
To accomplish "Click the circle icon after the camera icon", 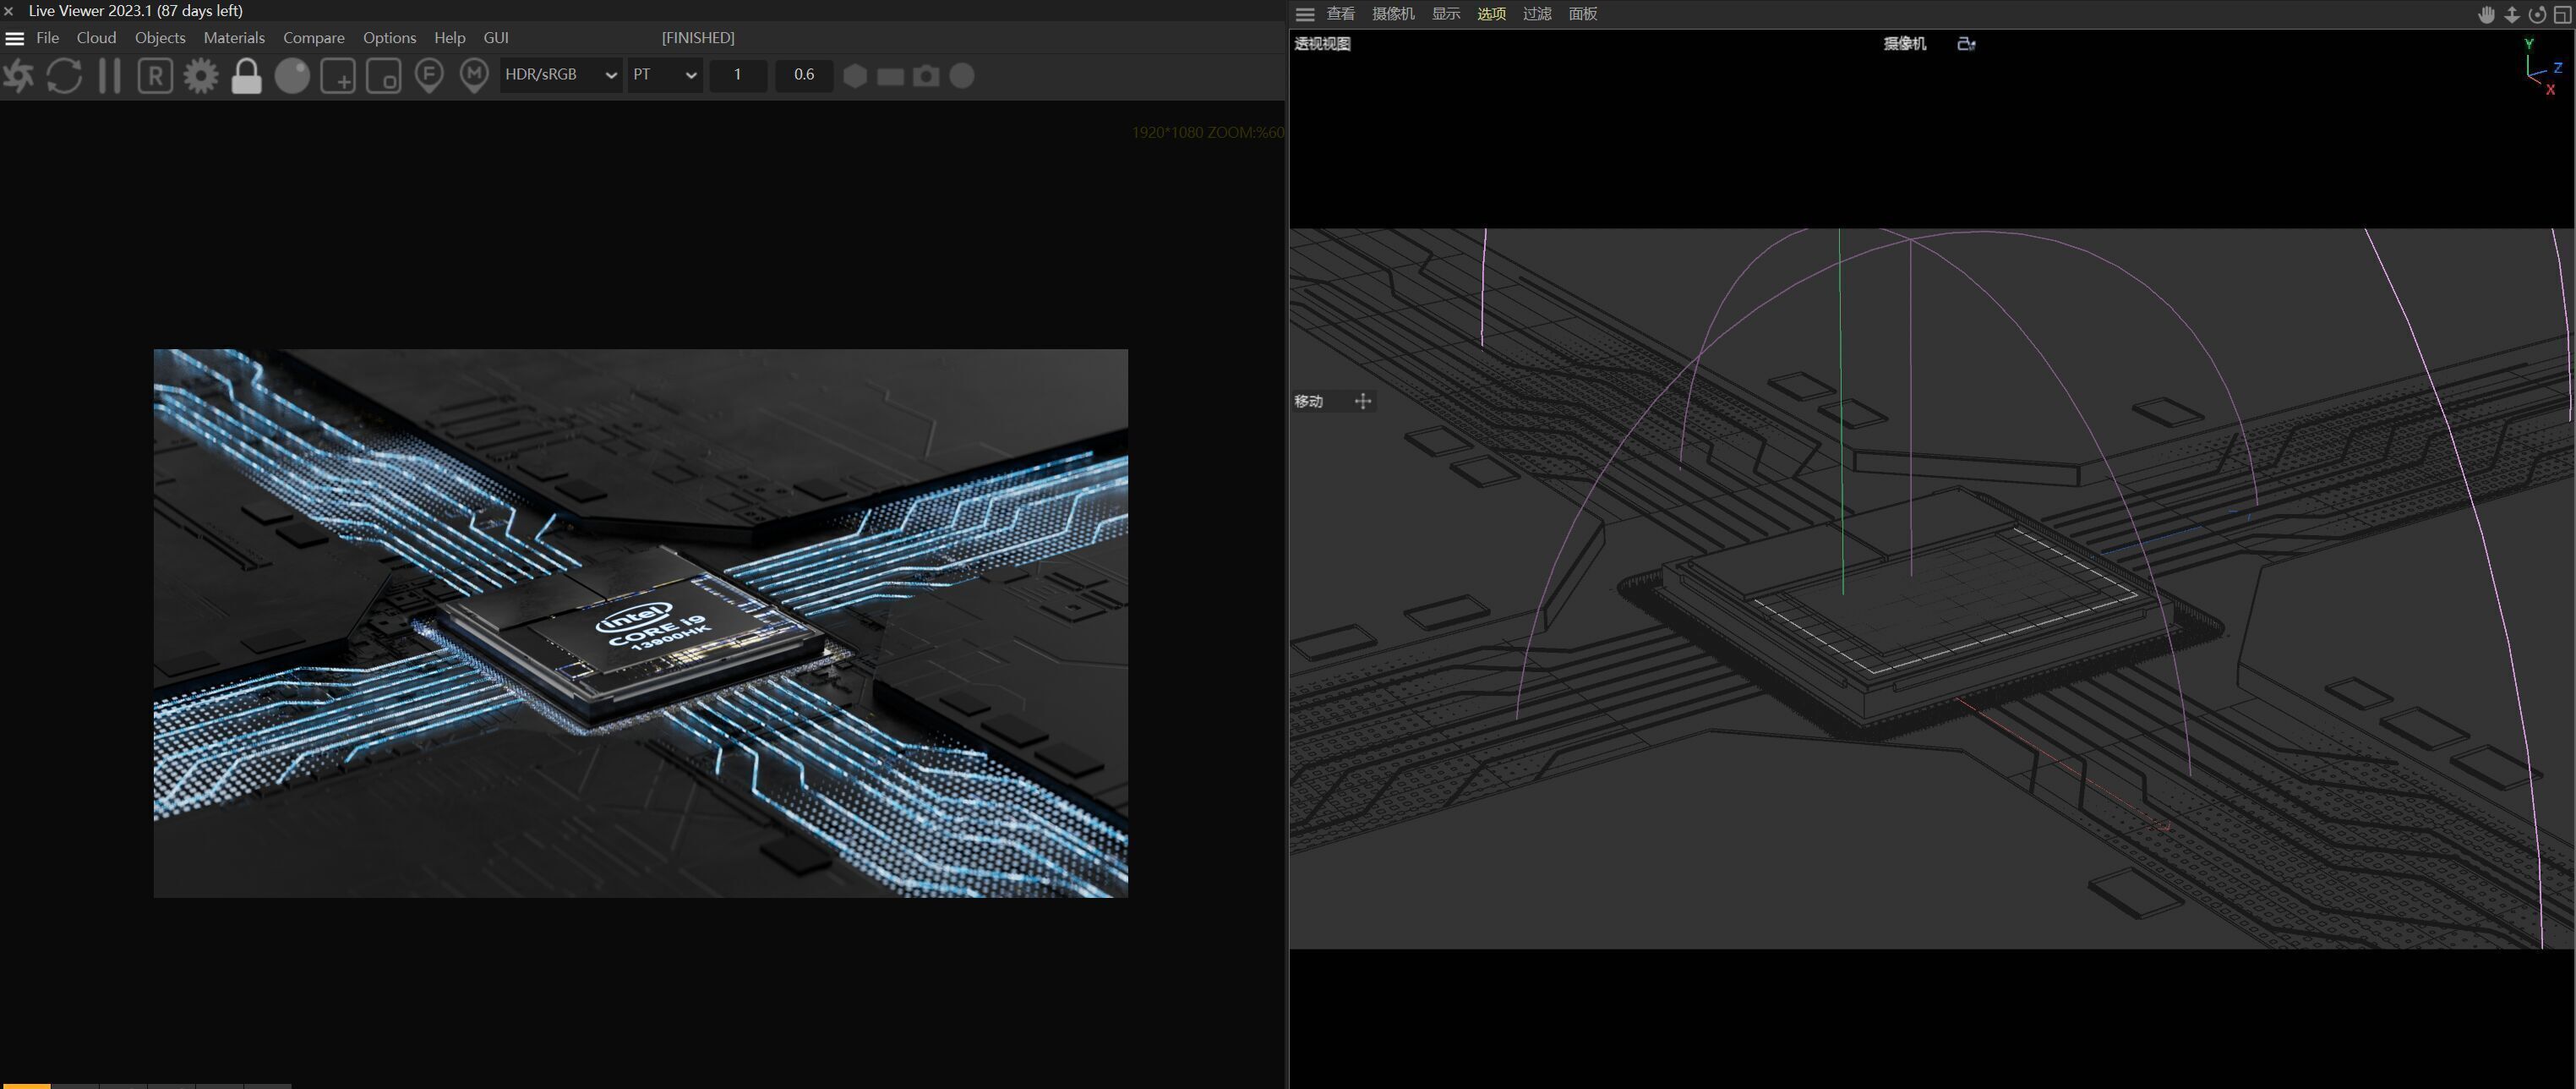I will [x=962, y=76].
